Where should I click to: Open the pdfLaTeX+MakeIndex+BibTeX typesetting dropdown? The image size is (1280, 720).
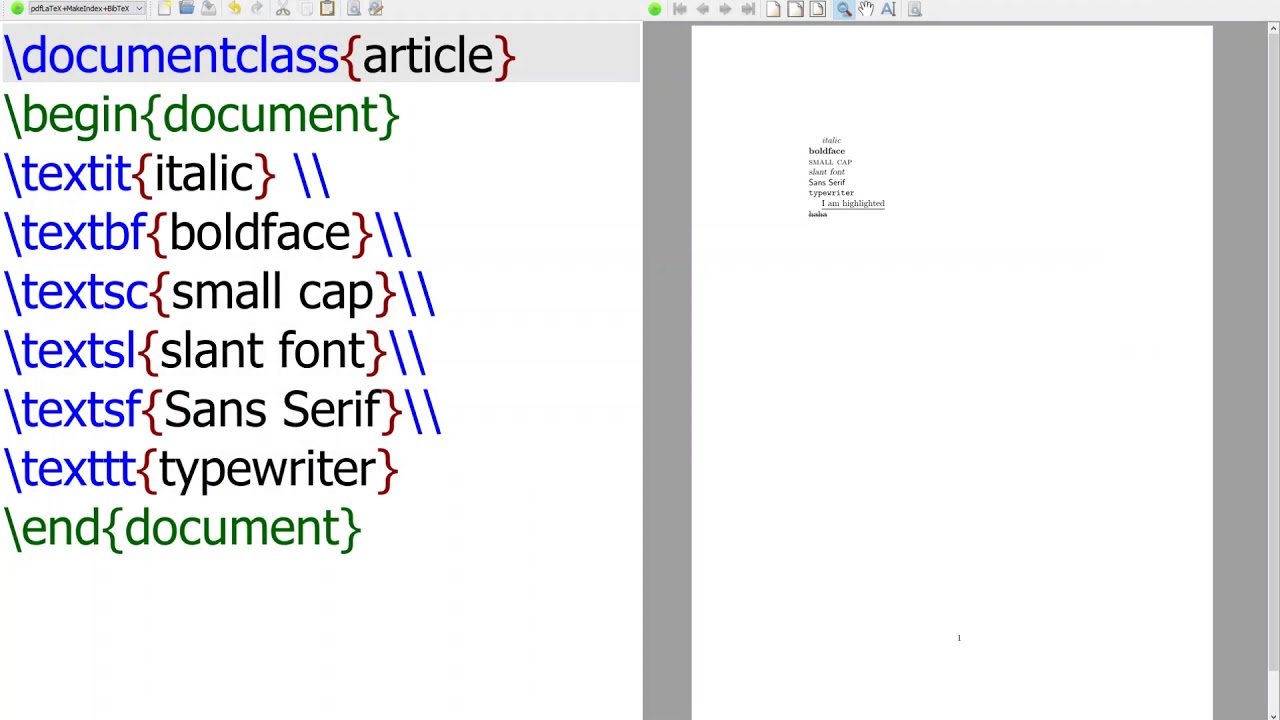point(87,8)
